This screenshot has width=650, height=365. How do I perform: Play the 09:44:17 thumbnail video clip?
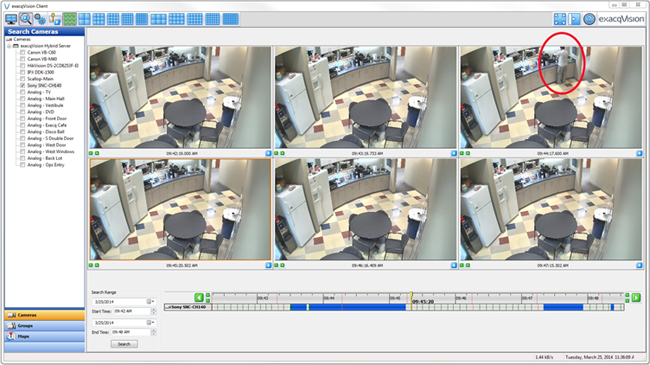click(639, 153)
